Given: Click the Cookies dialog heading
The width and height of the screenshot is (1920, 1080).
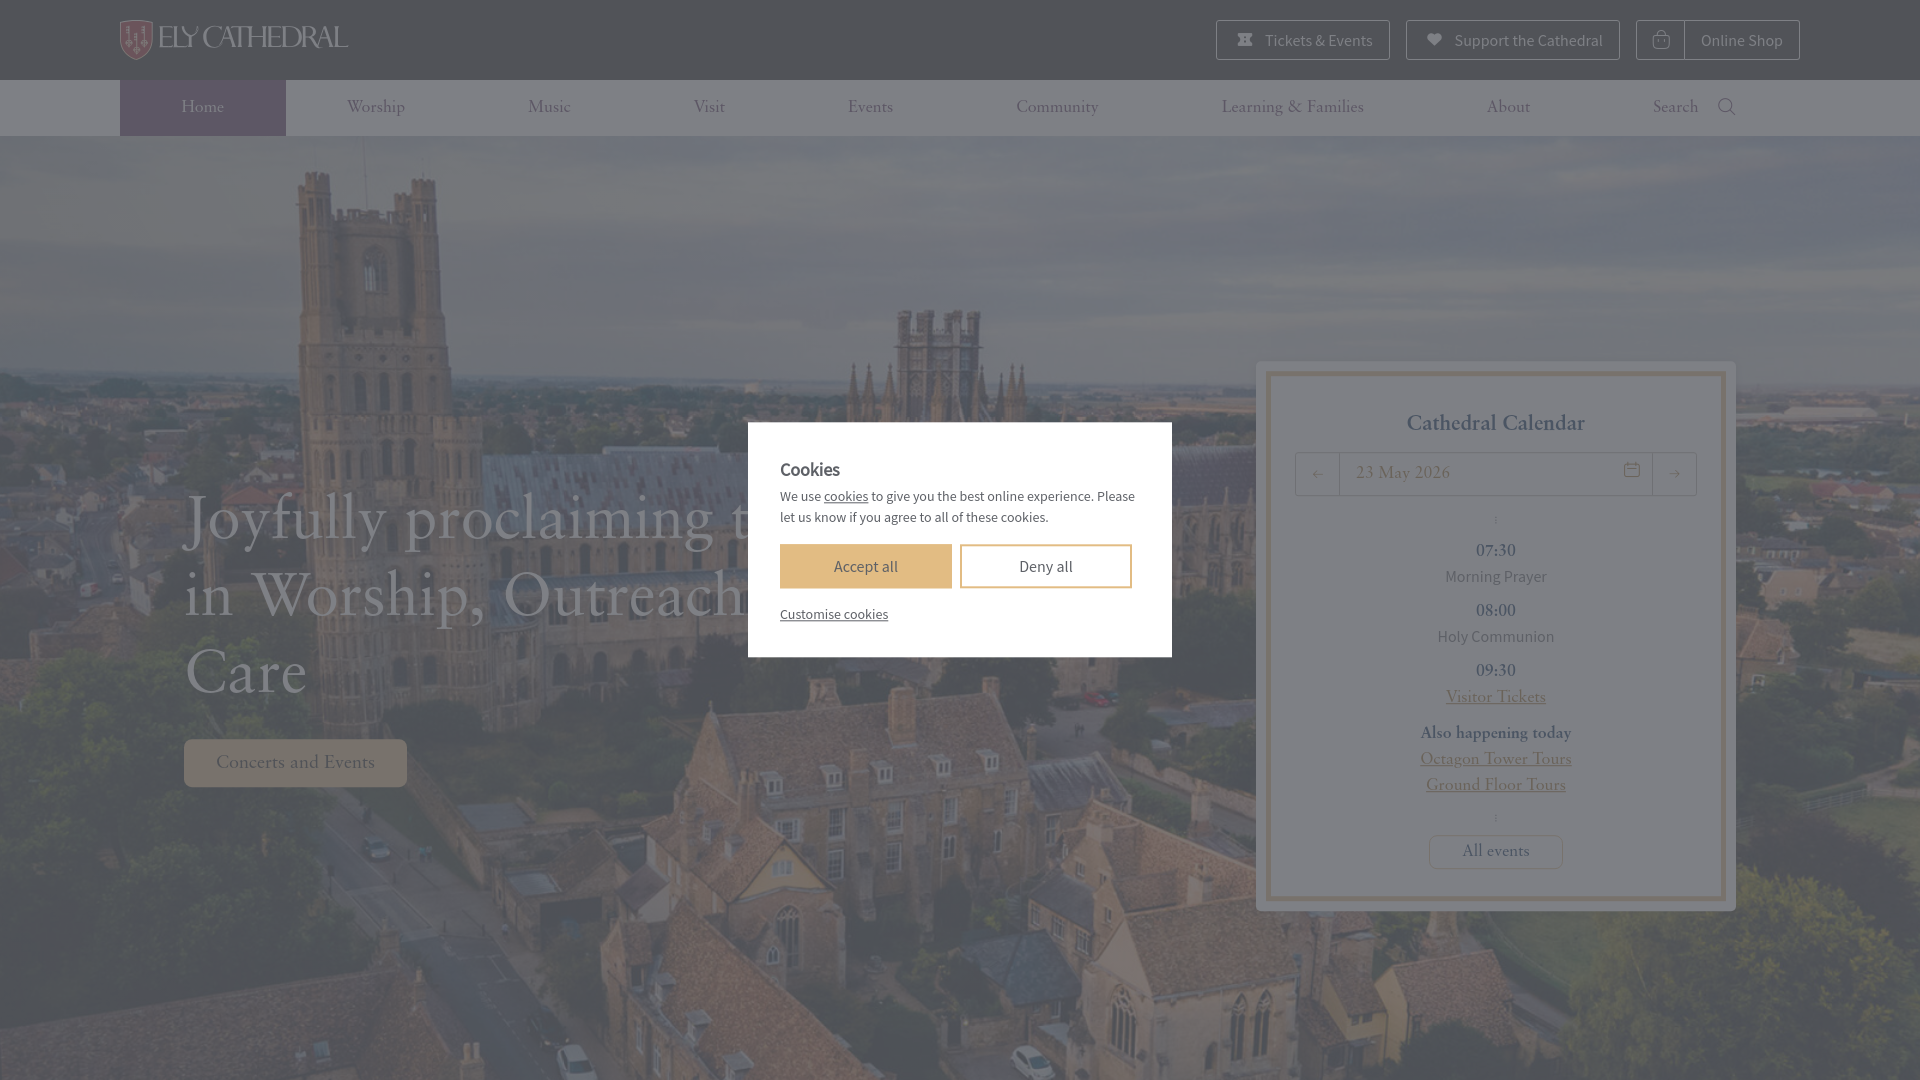Looking at the screenshot, I should tap(810, 470).
